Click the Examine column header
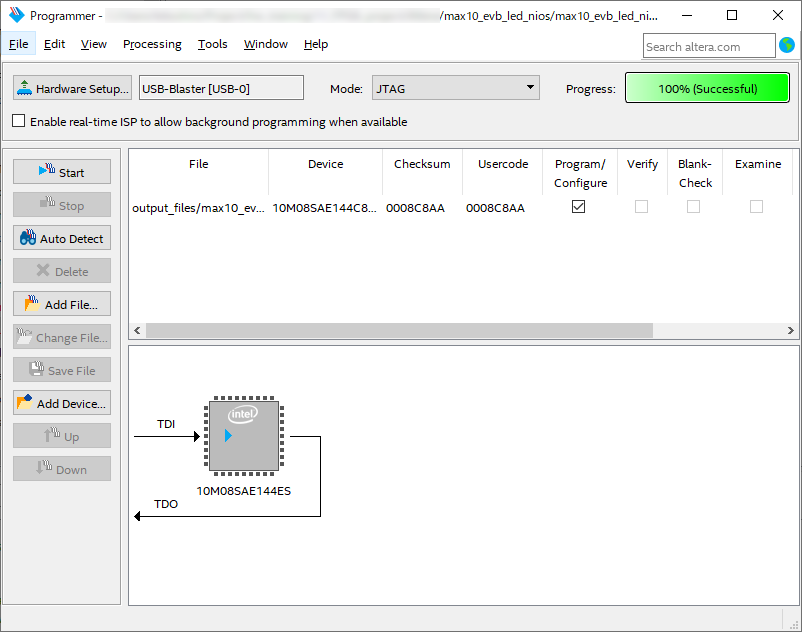Image resolution: width=802 pixels, height=632 pixels. coord(758,164)
